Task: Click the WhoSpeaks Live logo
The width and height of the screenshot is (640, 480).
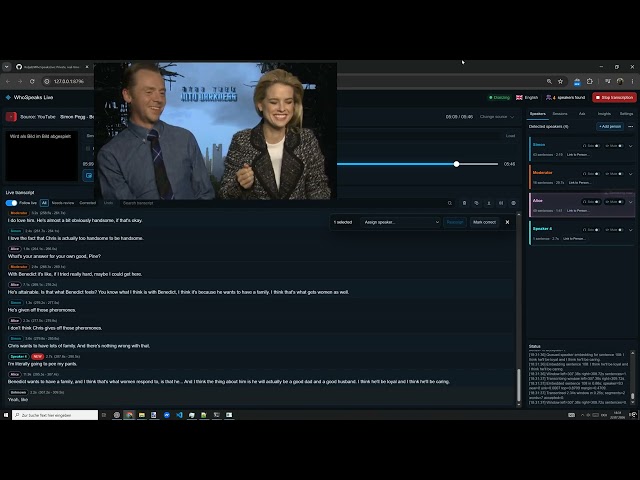Action: 8,97
